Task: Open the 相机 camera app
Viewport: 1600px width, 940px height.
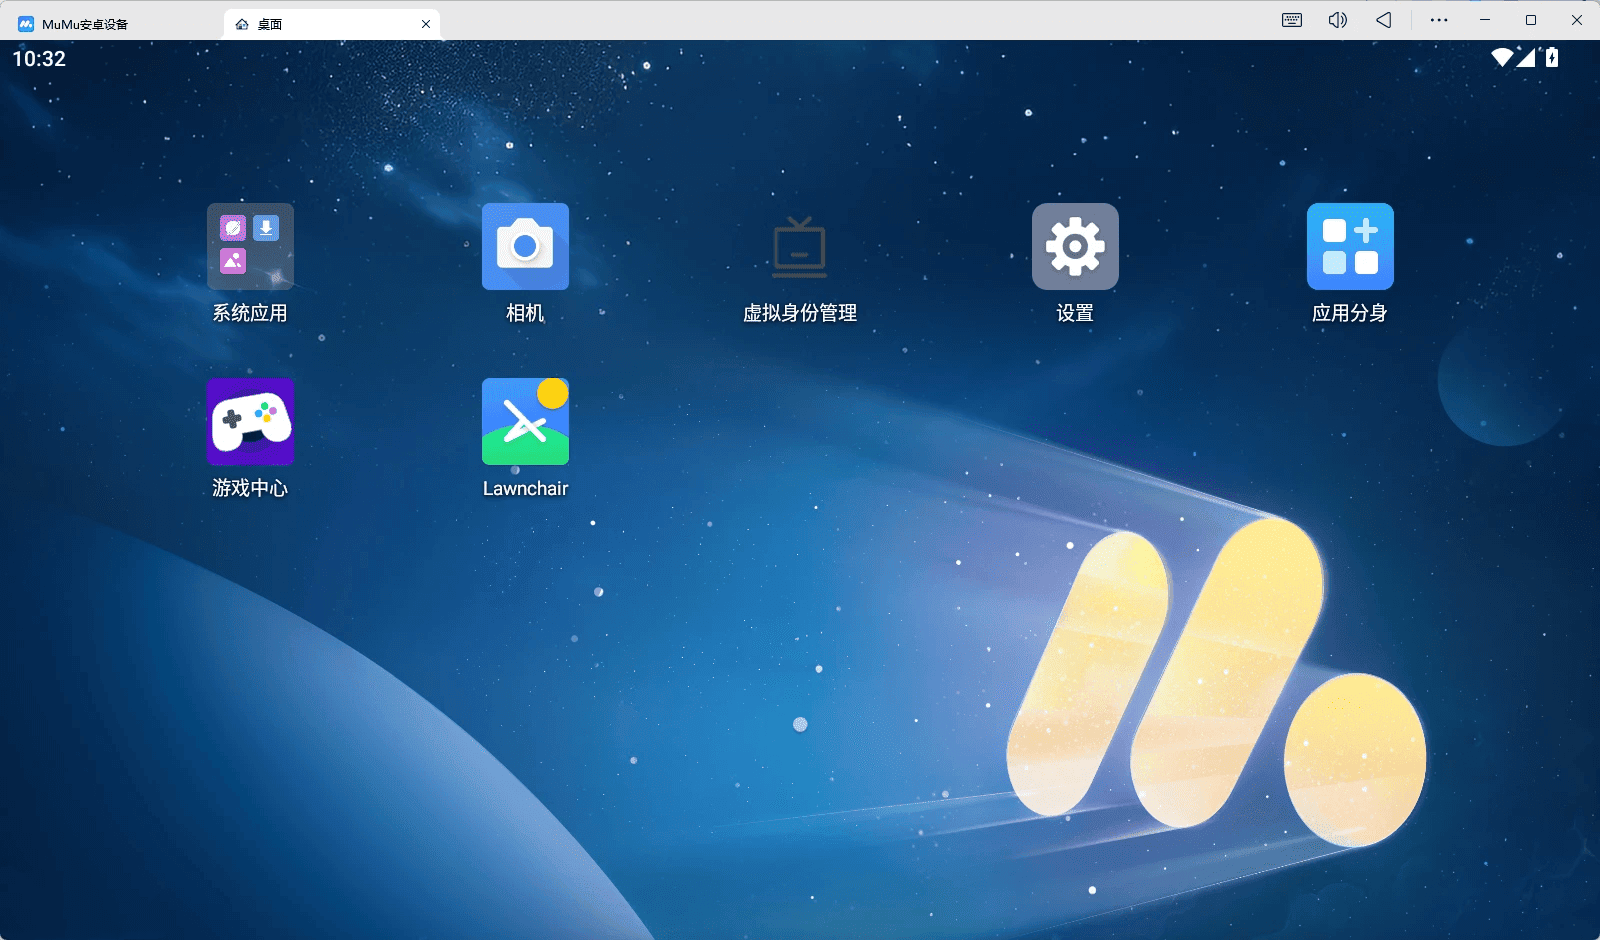Action: [525, 247]
